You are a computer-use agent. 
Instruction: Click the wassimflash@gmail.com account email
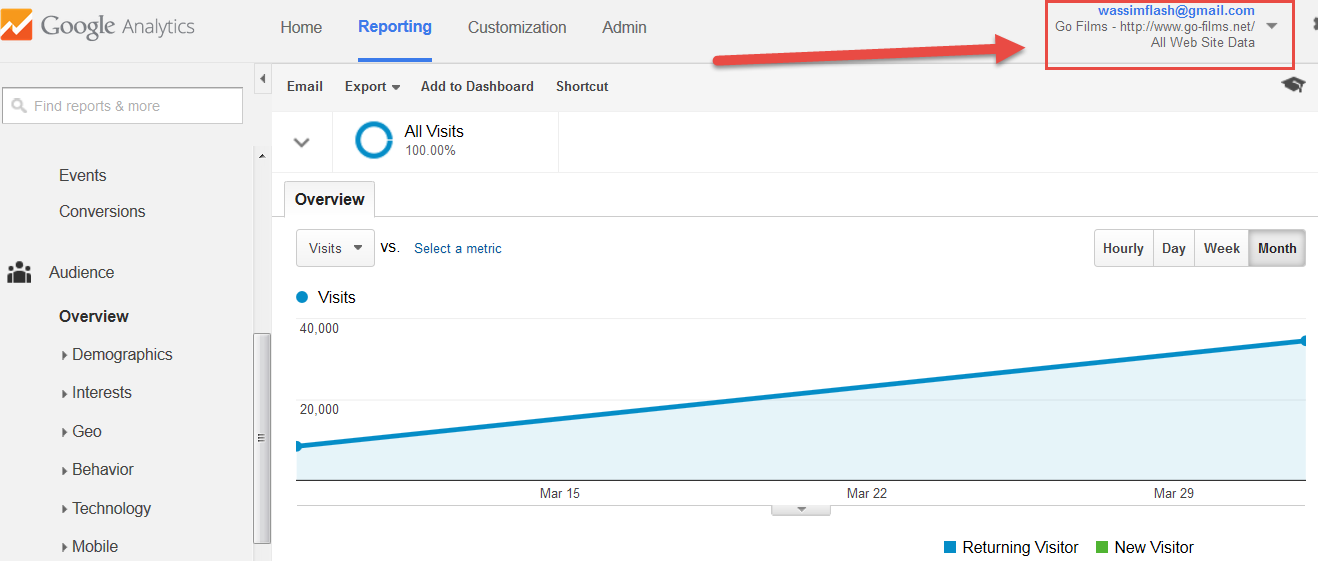pos(1176,11)
